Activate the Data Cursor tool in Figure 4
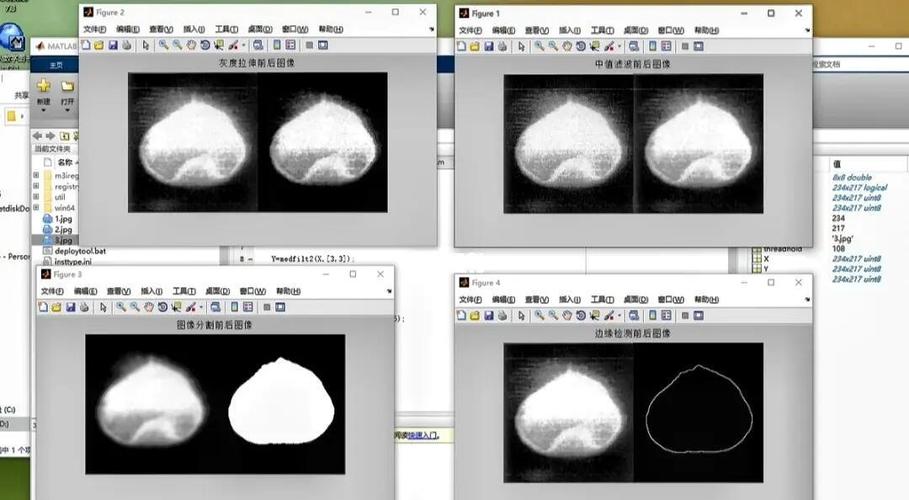Viewport: 909px width, 500px height. coord(593,314)
